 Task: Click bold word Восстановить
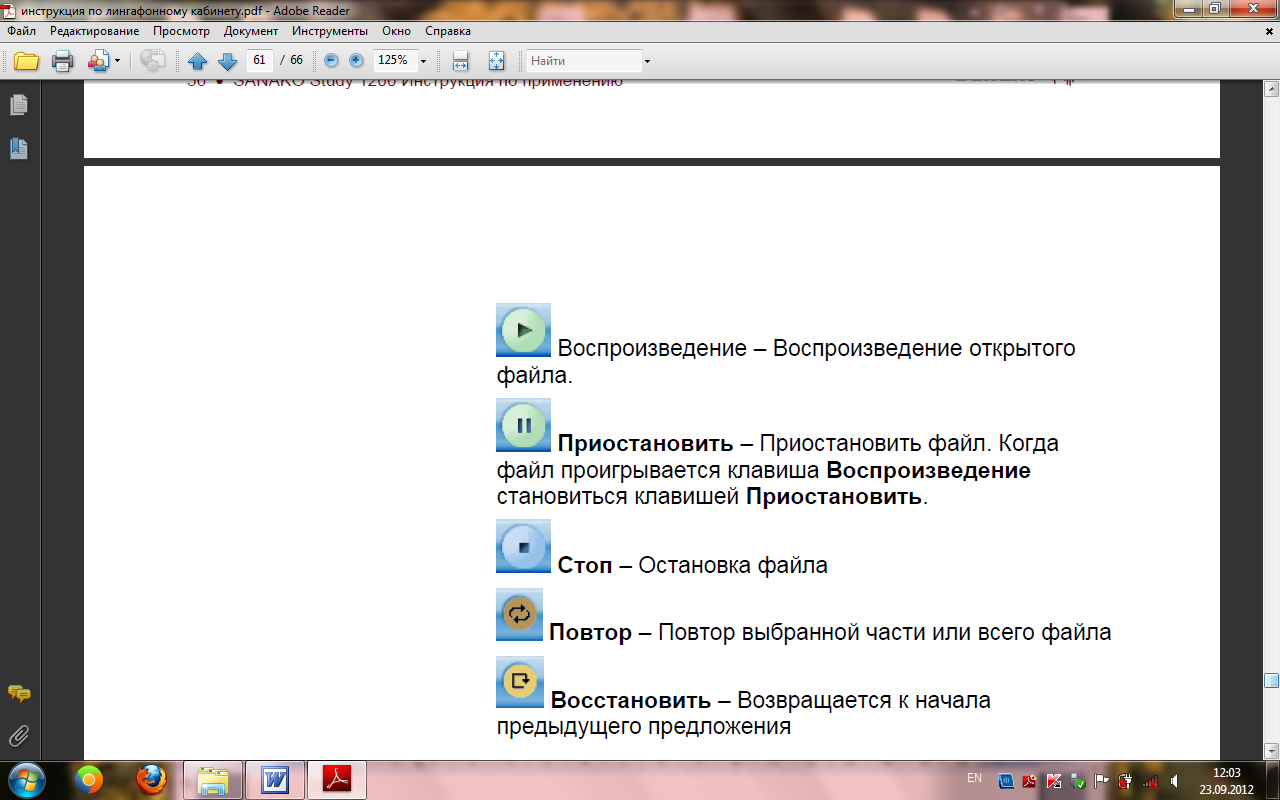point(631,700)
